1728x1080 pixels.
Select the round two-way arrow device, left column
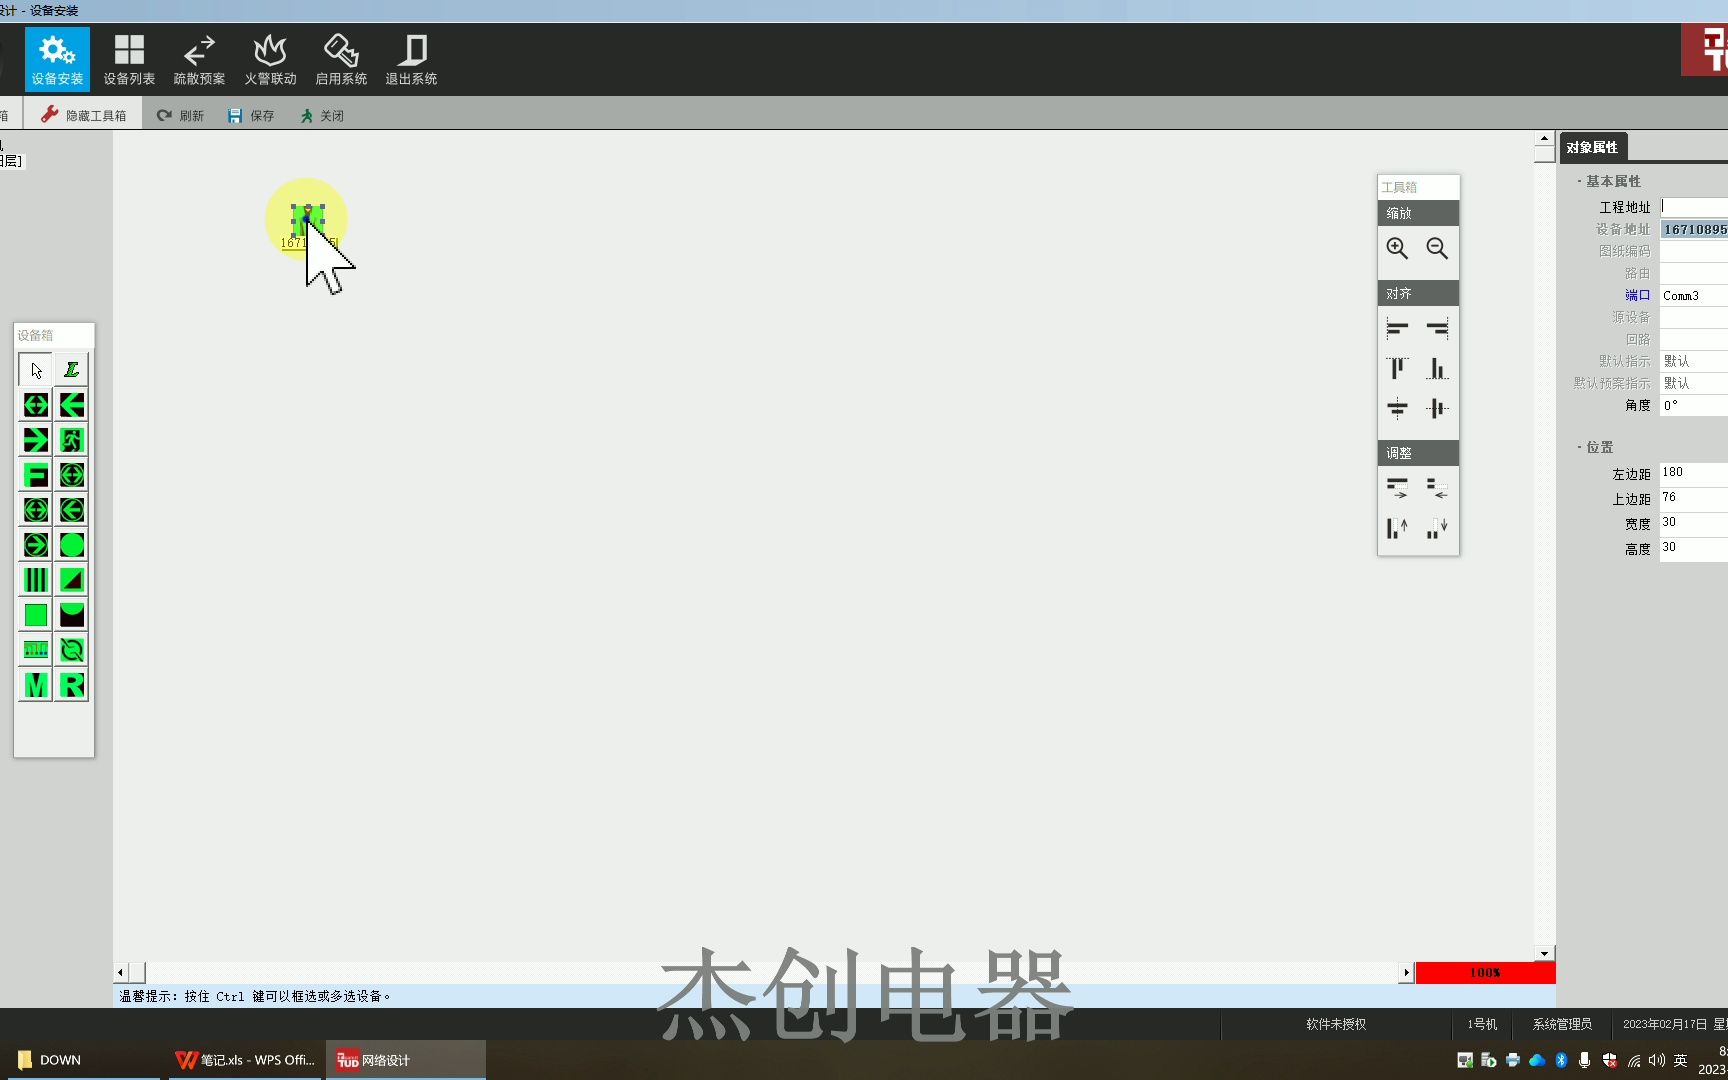pyautogui.click(x=36, y=510)
